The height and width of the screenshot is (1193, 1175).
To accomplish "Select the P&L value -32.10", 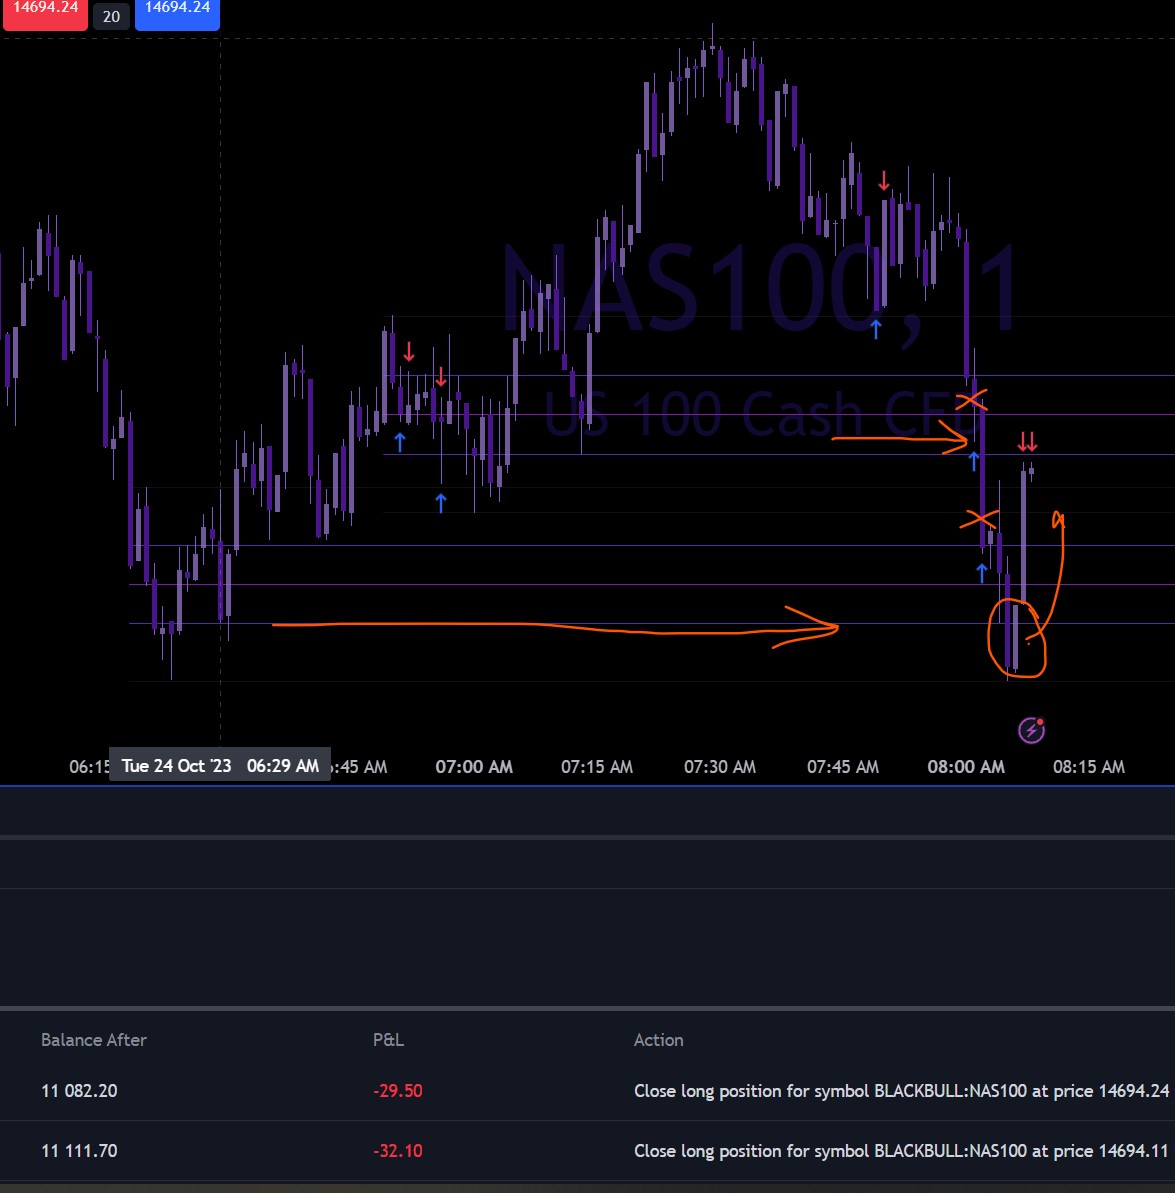I will pos(397,1150).
